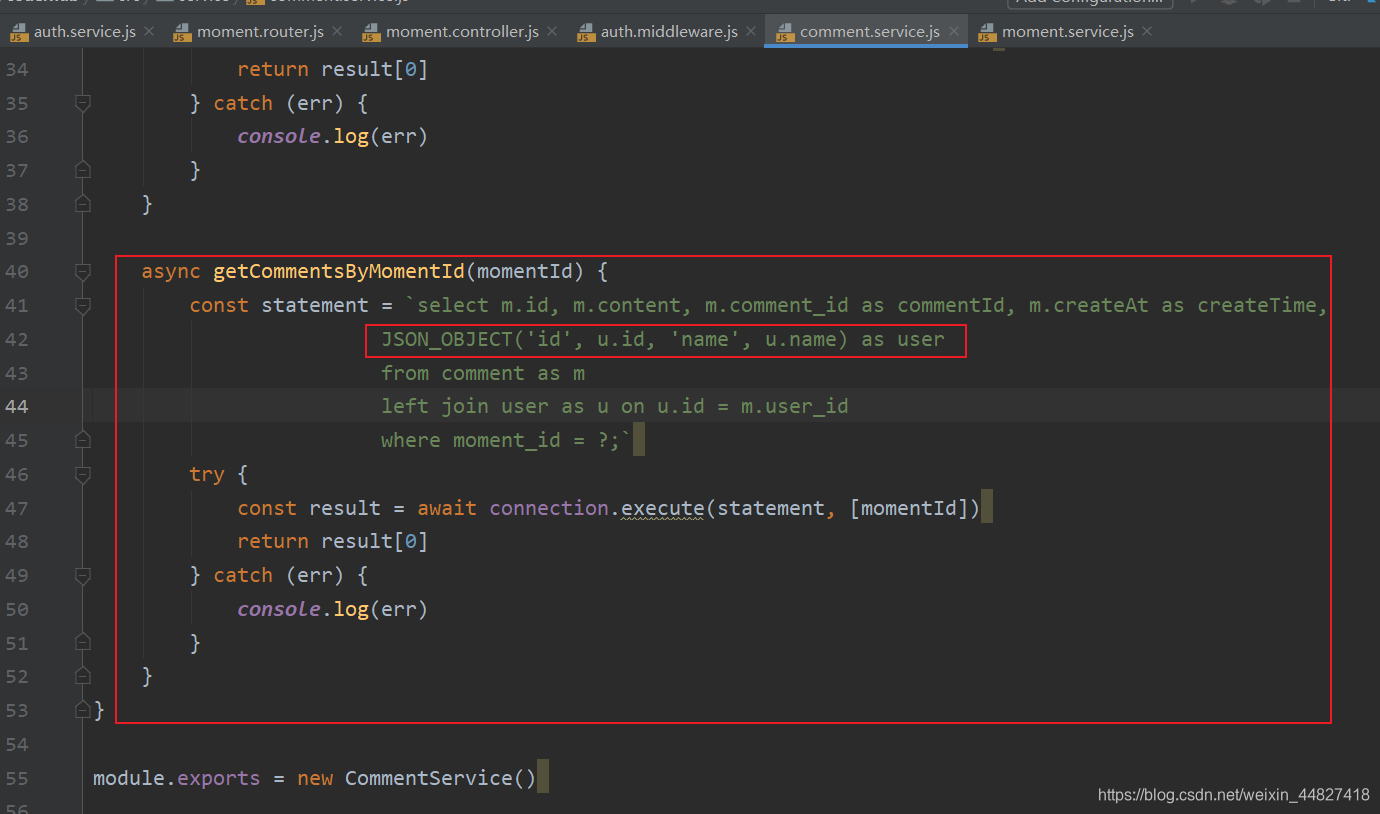Close the comment.service.js tab
Screen dimensions: 1380x814
click(954, 32)
